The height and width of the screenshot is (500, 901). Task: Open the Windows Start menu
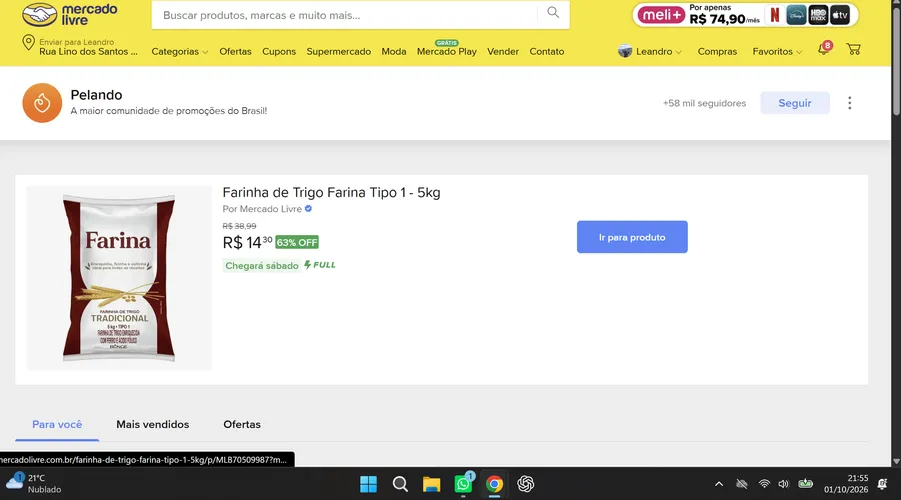point(368,484)
